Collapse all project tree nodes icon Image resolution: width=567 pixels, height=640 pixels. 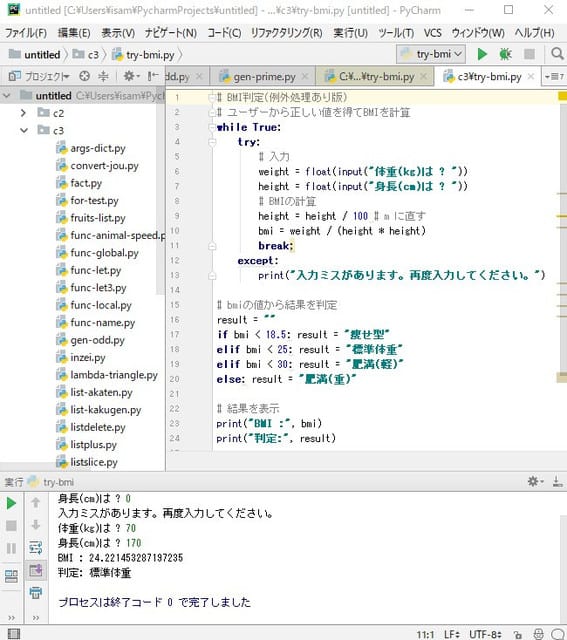103,76
